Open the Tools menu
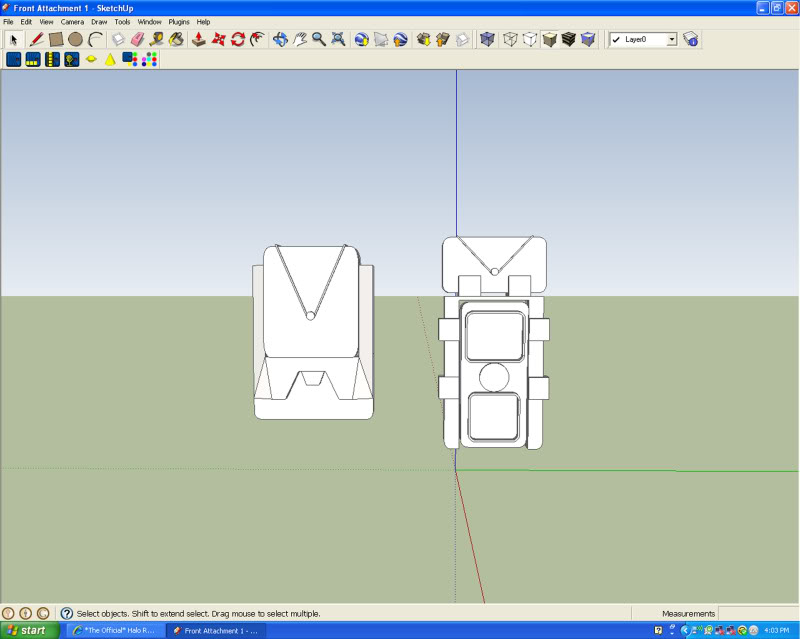Screen dimensions: 800x639 coord(122,22)
